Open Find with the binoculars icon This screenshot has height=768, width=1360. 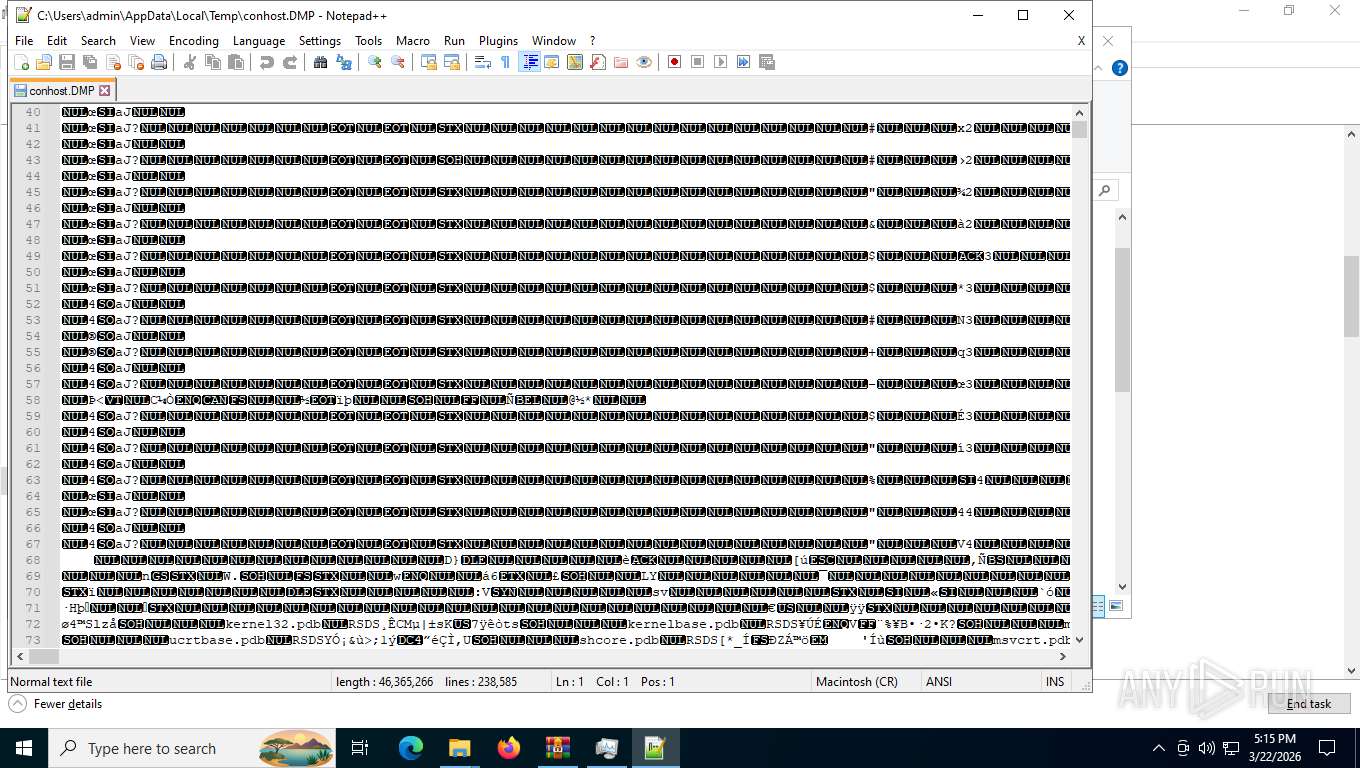coord(321,62)
